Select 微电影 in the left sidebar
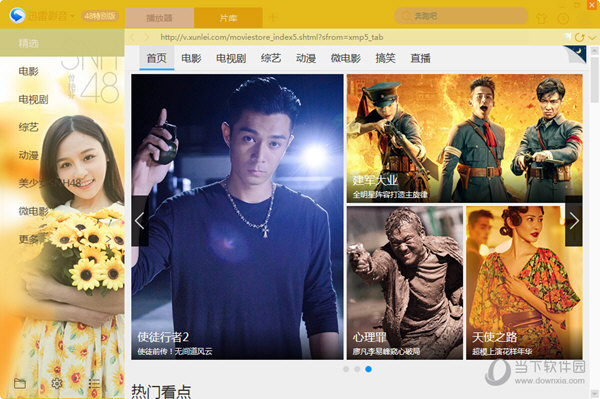 coord(34,211)
